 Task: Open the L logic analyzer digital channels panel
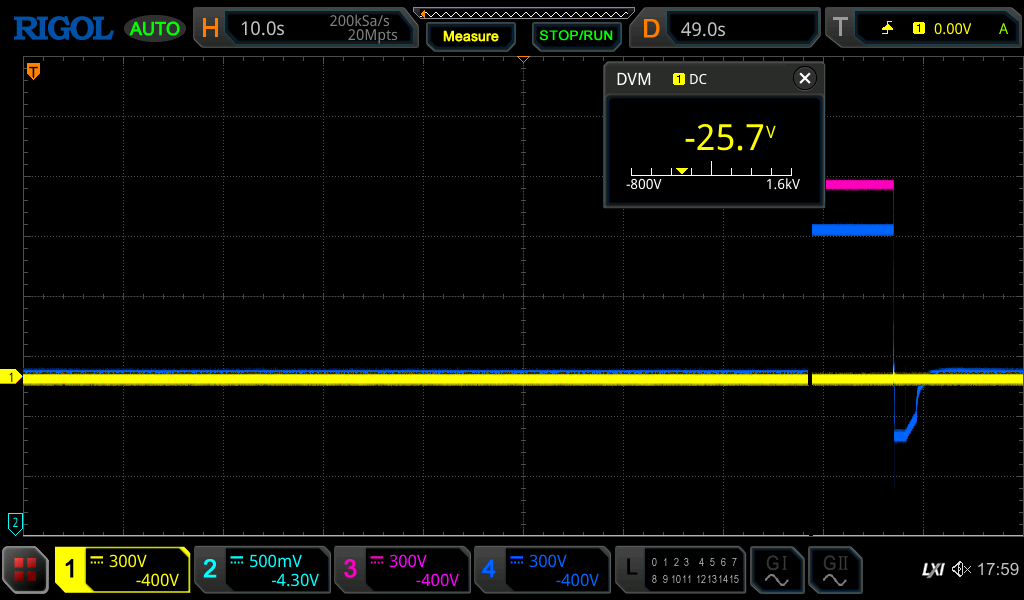pos(682,570)
